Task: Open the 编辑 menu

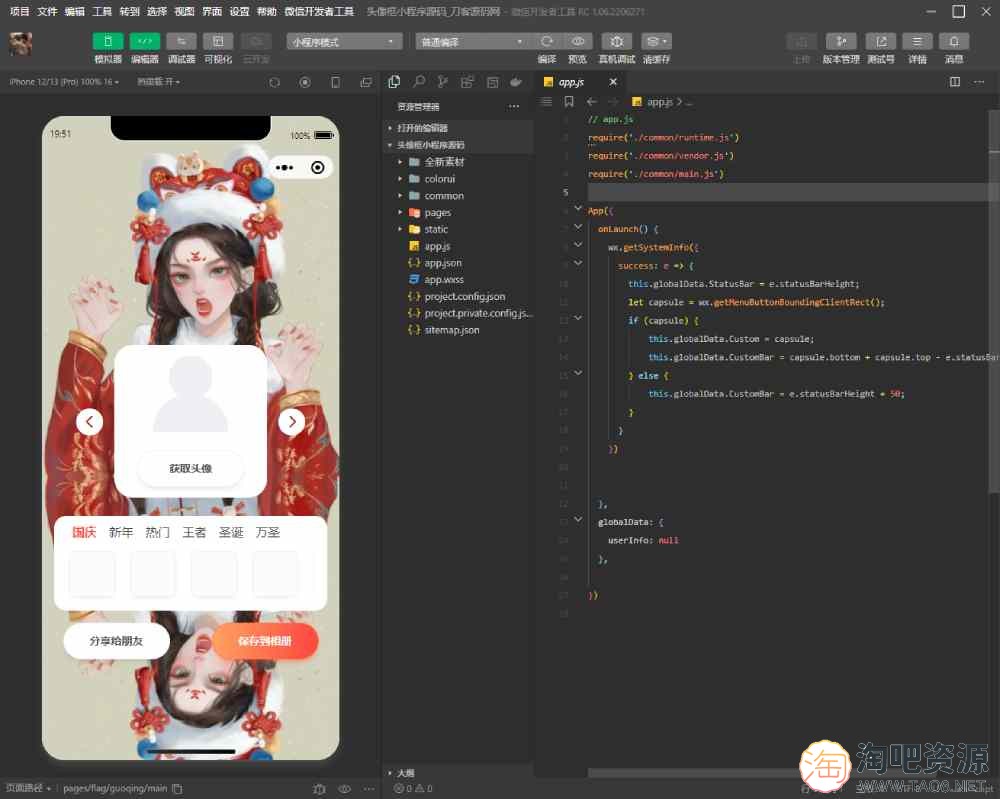Action: tap(75, 11)
